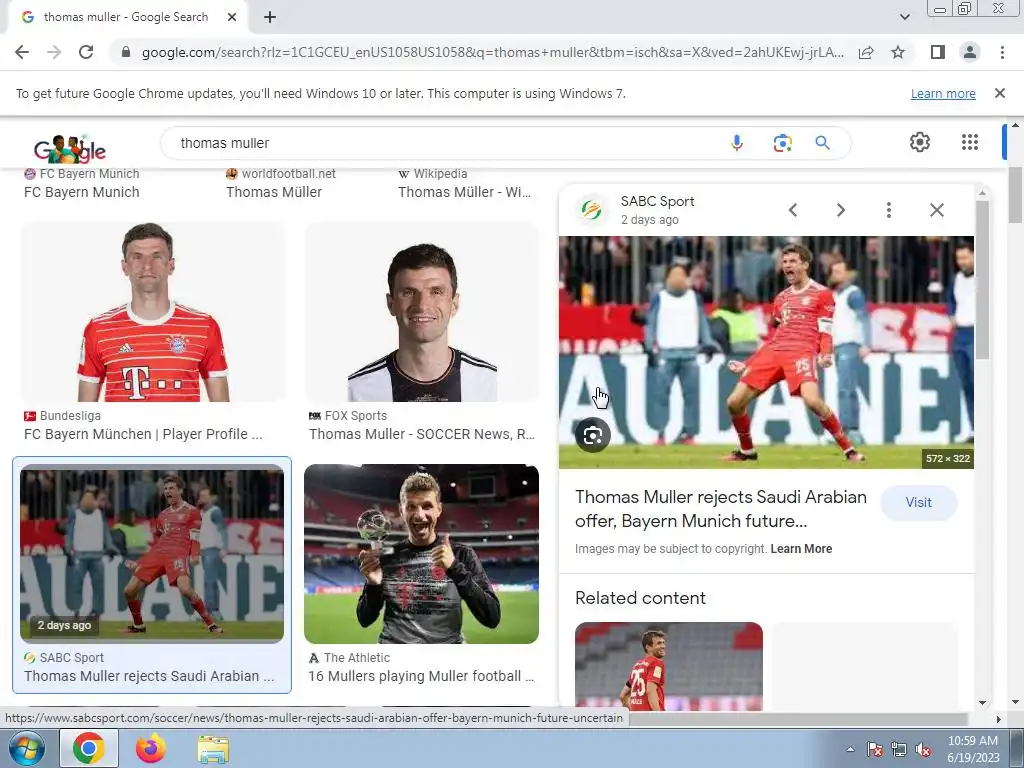Click inside the thomas muller search box
This screenshot has height=768, width=1024.
pos(444,143)
